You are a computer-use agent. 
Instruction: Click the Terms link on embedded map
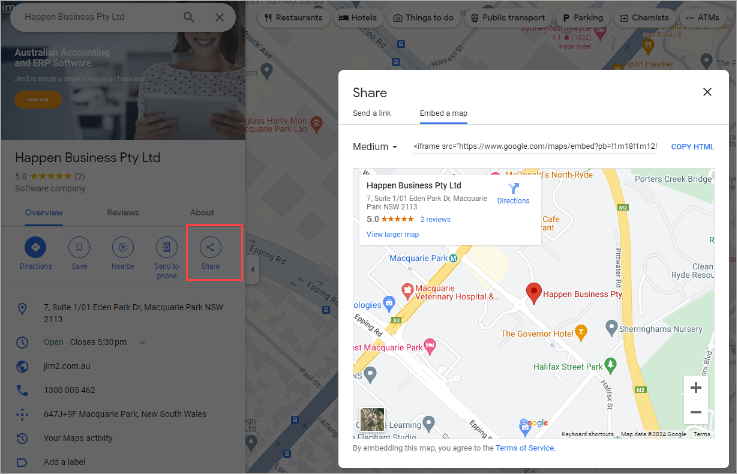[x=701, y=434]
